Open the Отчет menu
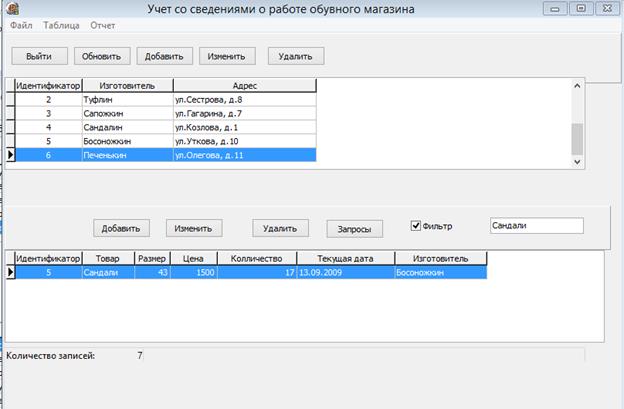Screen dimensions: 624x409 [x=103, y=25]
